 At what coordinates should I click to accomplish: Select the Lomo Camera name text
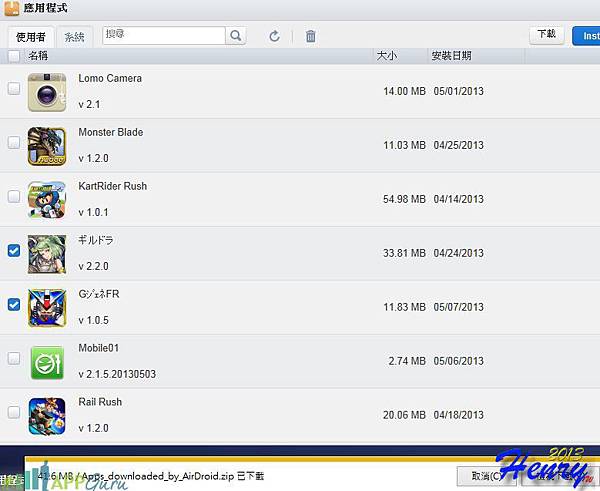(x=110, y=78)
